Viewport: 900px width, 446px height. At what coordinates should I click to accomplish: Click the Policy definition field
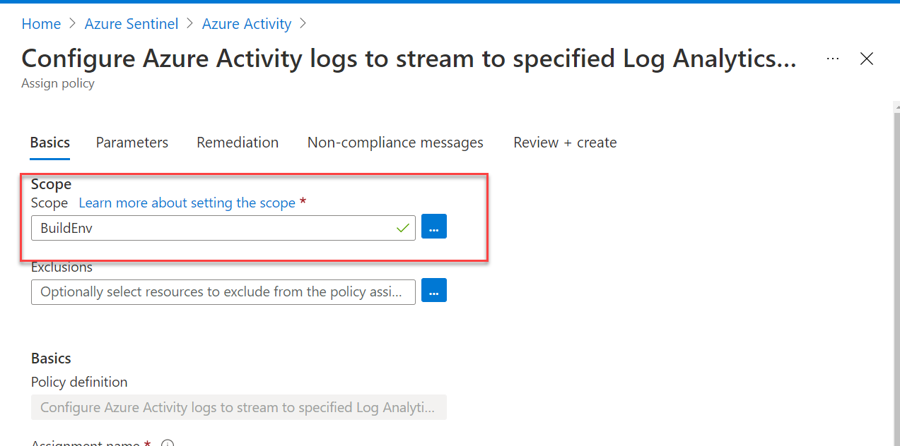click(x=238, y=407)
